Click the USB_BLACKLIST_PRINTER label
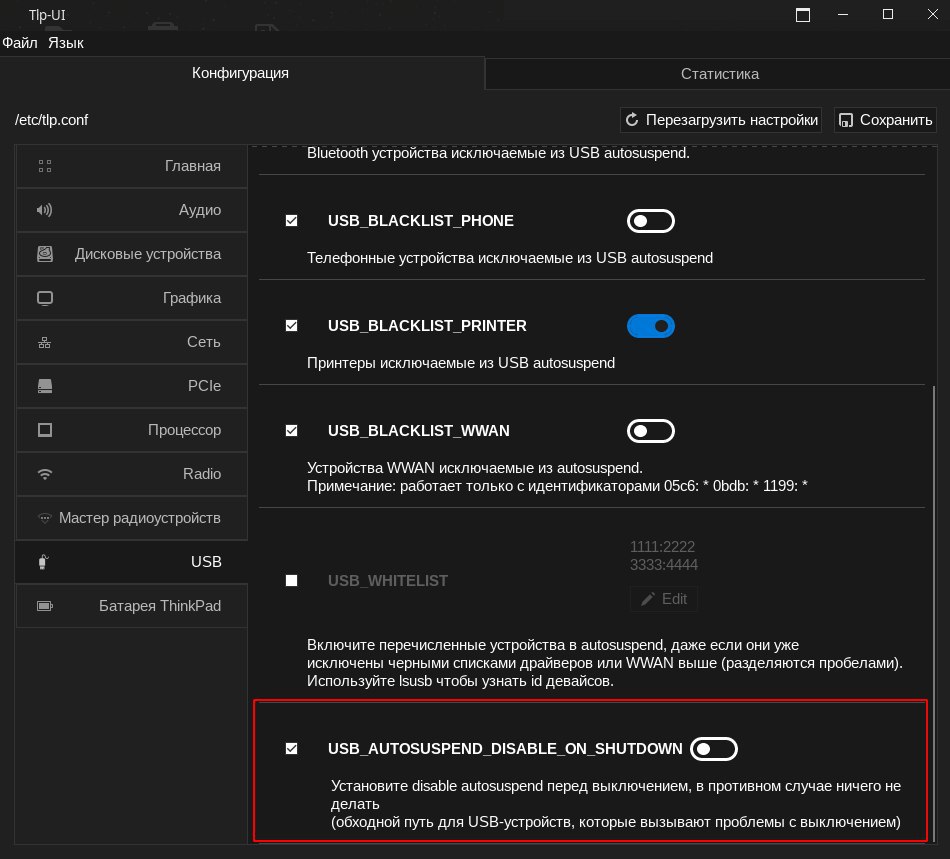This screenshot has height=859, width=950. coord(427,326)
